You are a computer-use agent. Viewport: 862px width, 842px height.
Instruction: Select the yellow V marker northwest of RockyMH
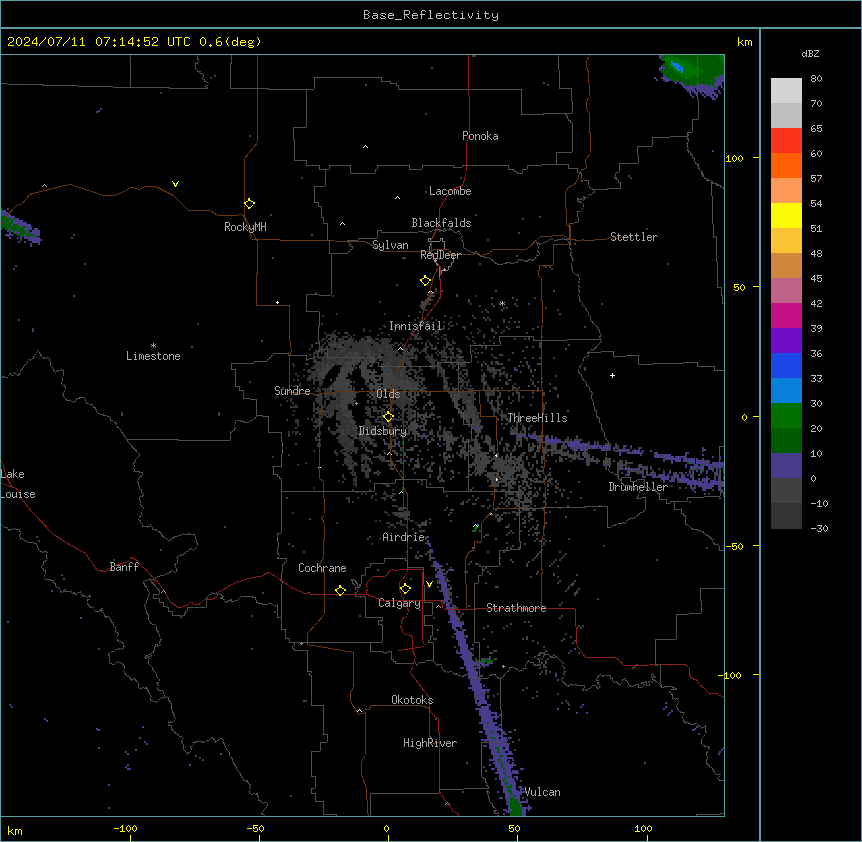point(175,184)
